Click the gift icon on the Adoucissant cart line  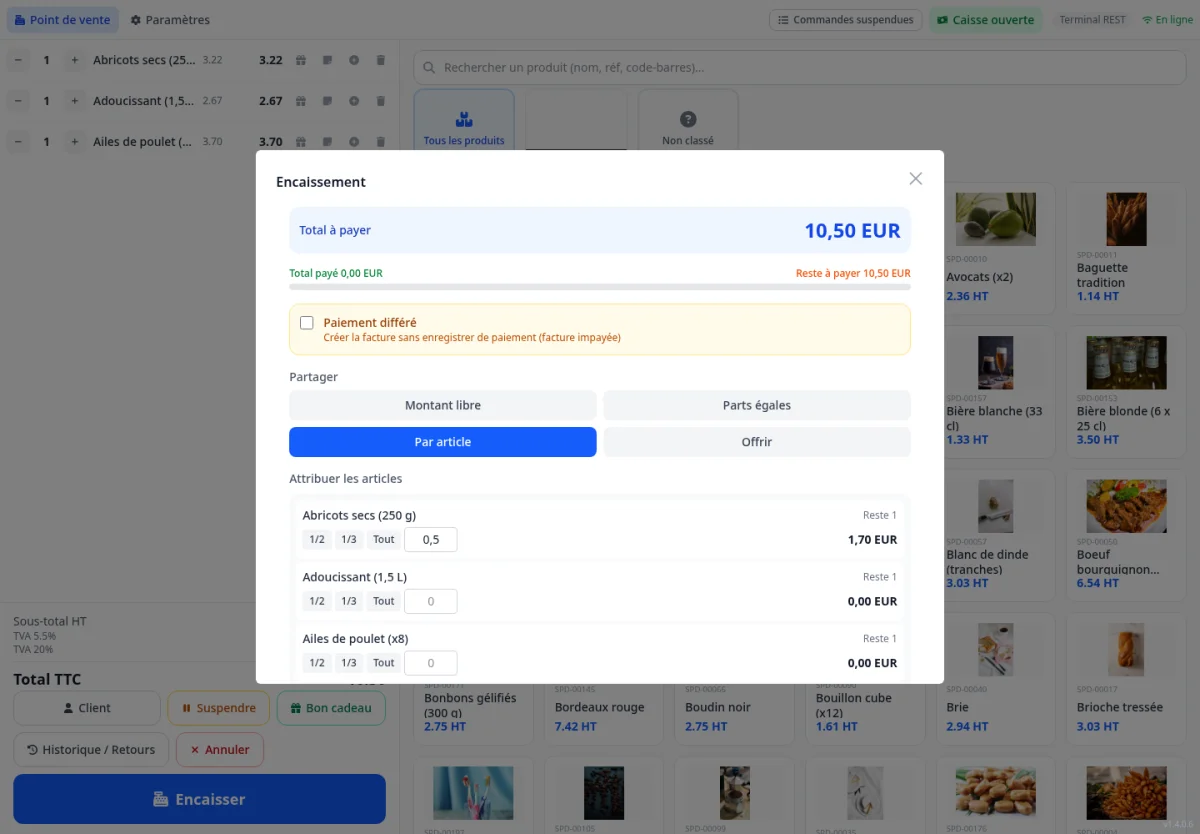(301, 101)
